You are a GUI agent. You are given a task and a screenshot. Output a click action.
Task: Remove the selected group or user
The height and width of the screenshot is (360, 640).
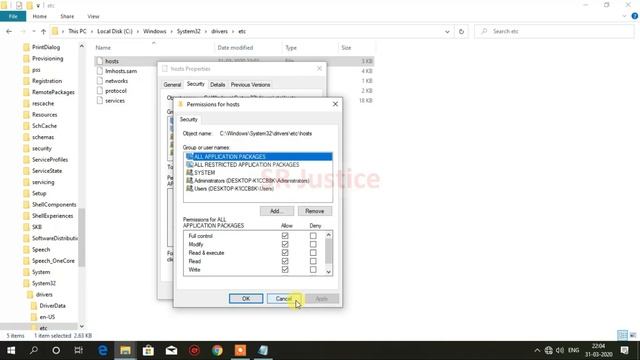pyautogui.click(x=315, y=211)
